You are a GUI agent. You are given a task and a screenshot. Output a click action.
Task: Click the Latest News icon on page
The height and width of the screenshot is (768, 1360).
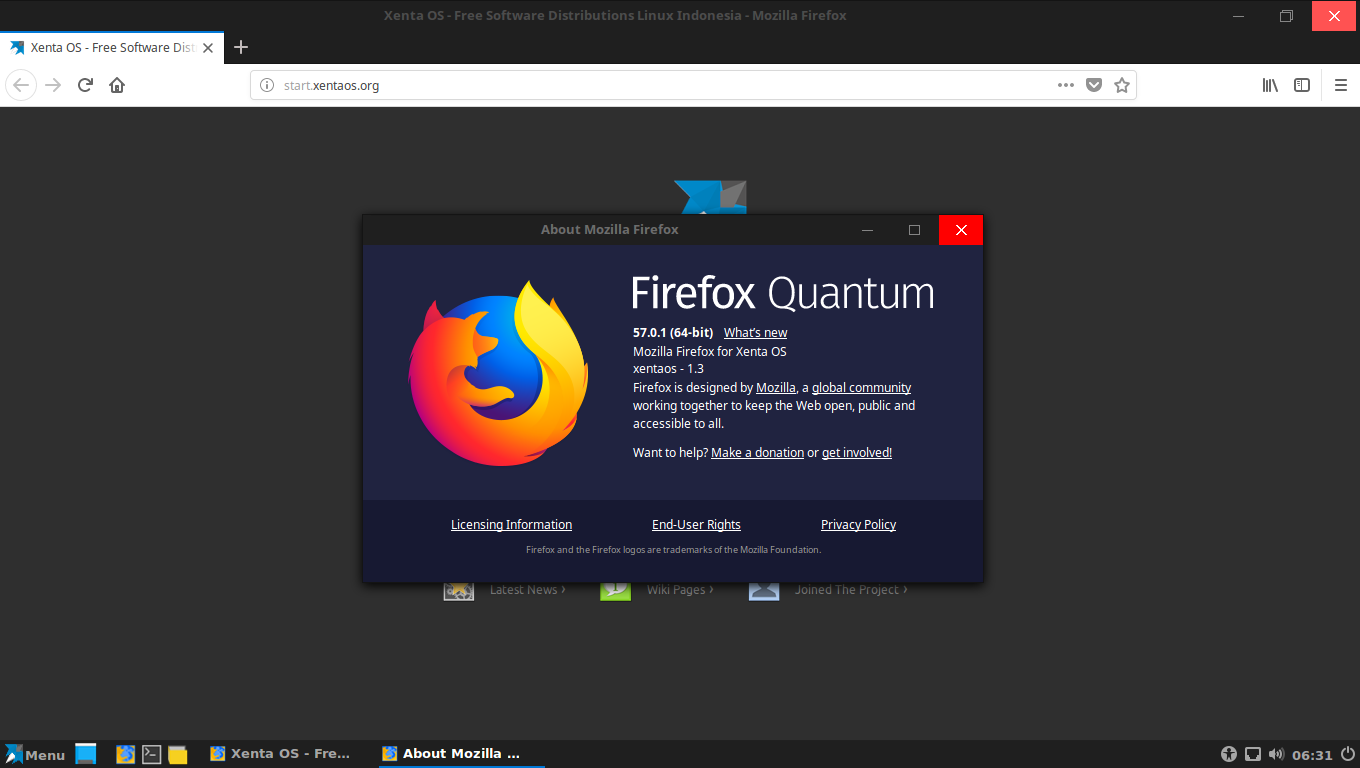[459, 590]
